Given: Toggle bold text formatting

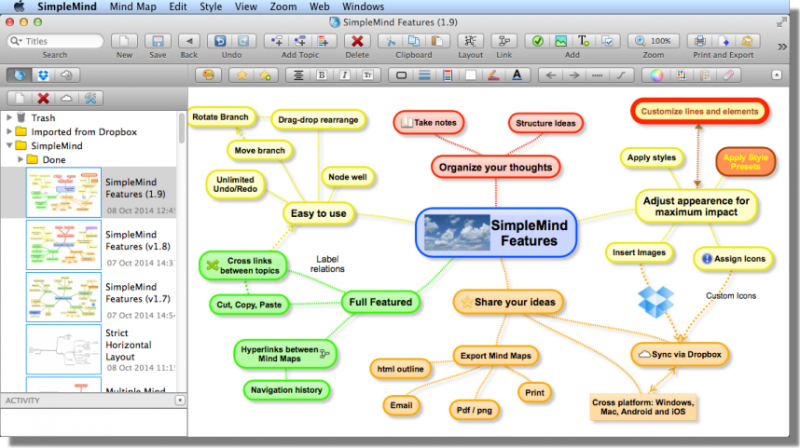Looking at the screenshot, I should pyautogui.click(x=321, y=75).
